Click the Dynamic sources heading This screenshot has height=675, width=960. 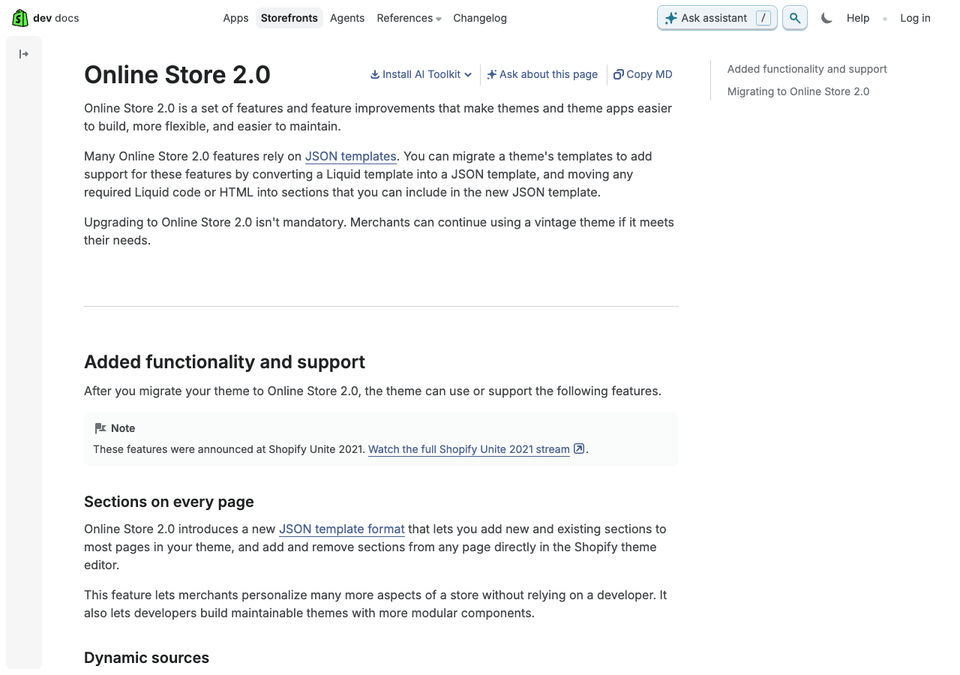point(146,658)
